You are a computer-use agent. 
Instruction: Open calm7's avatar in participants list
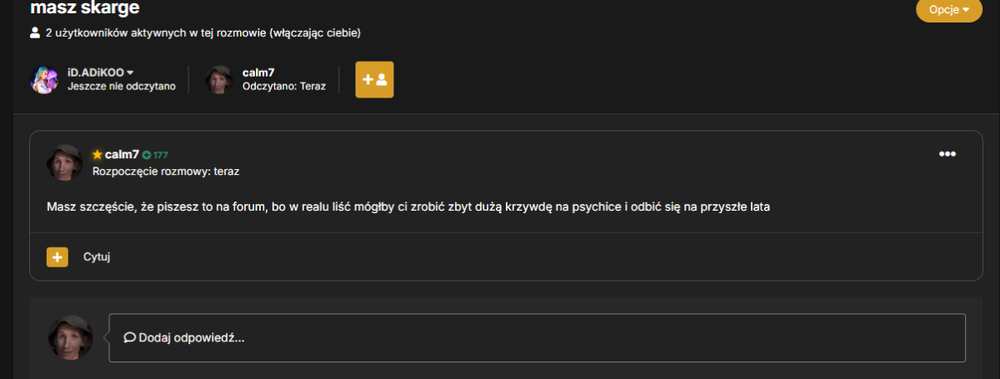click(219, 80)
